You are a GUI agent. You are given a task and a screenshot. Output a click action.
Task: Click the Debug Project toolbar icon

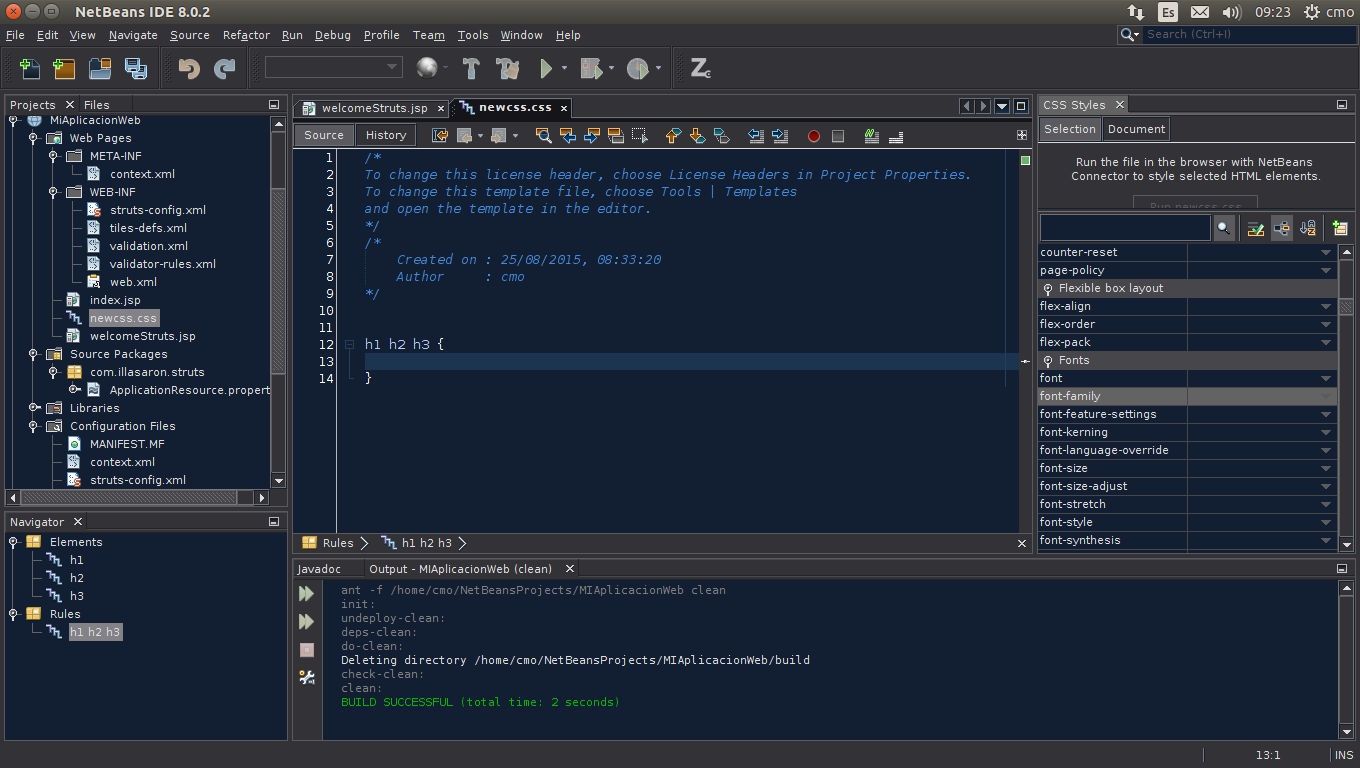pyautogui.click(x=591, y=68)
